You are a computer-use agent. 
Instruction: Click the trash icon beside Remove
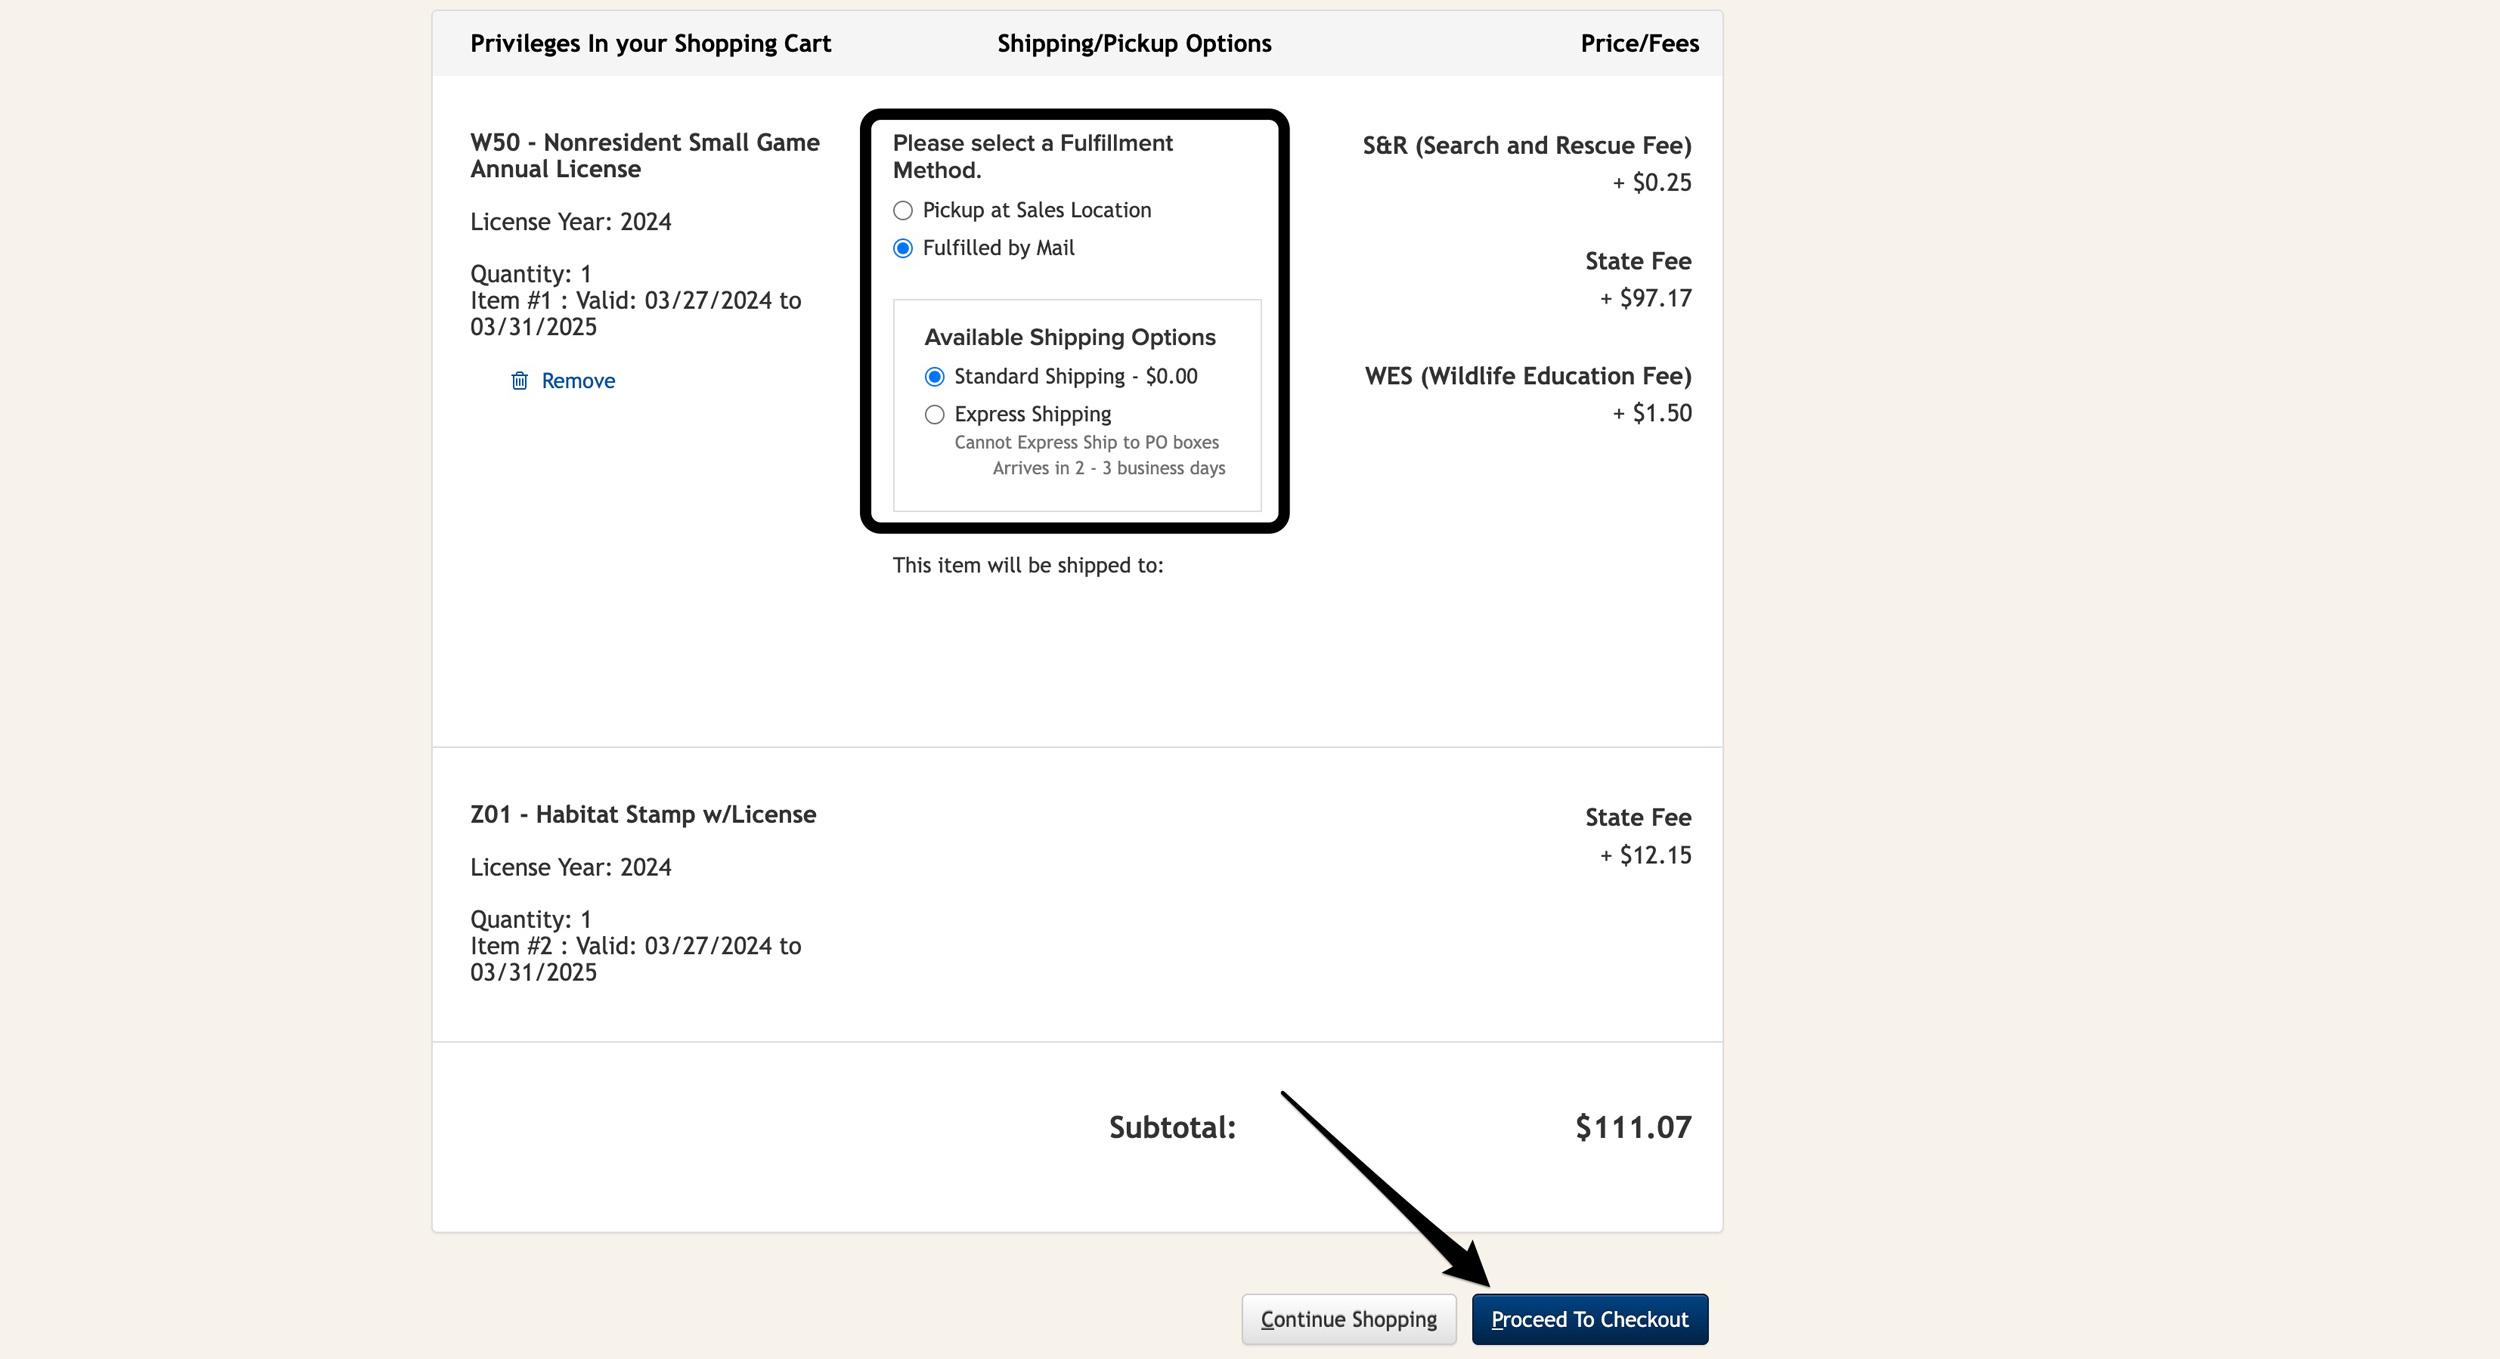point(519,380)
